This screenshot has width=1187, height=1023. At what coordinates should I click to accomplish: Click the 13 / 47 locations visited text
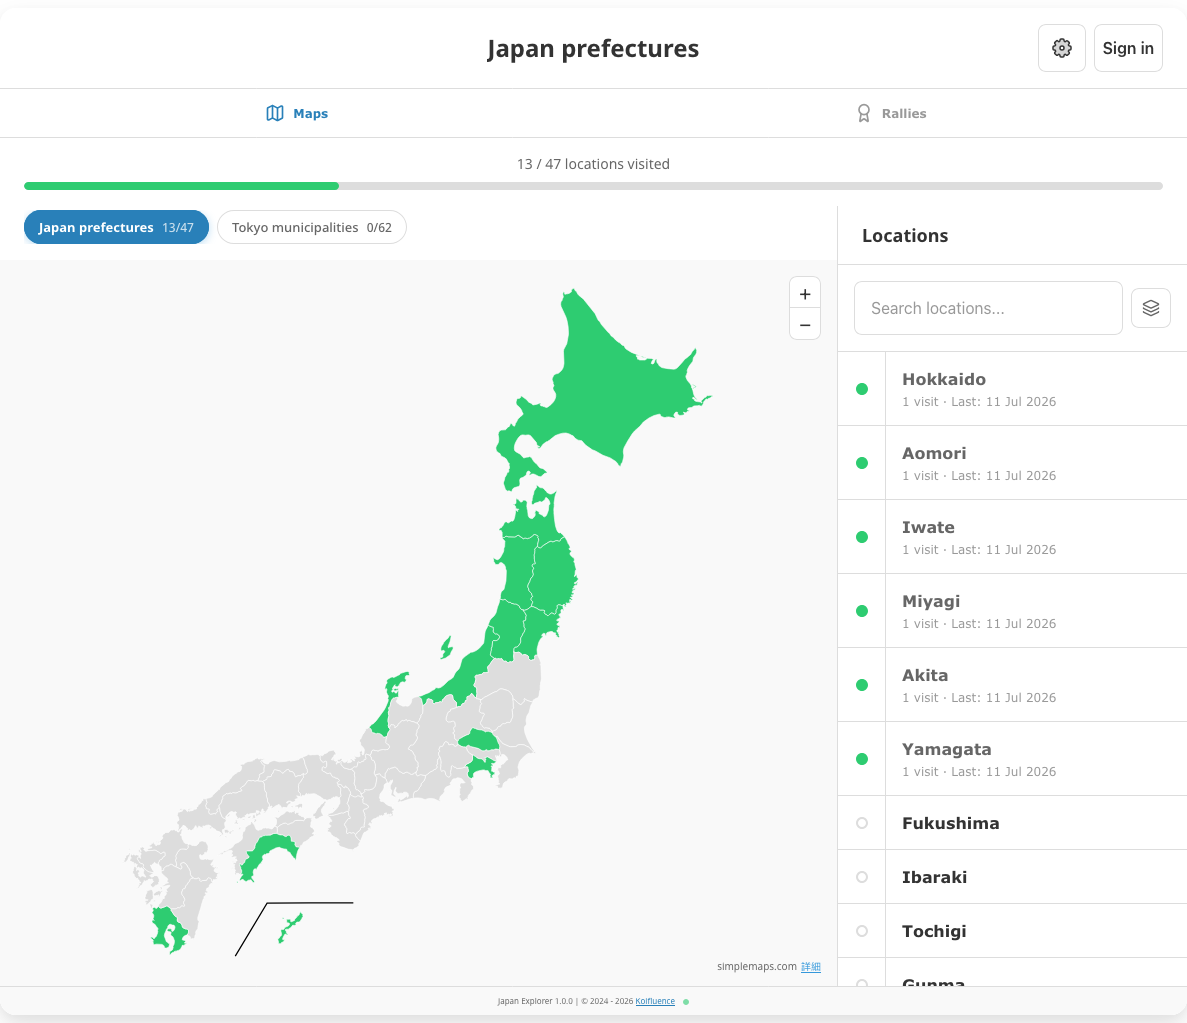click(594, 164)
